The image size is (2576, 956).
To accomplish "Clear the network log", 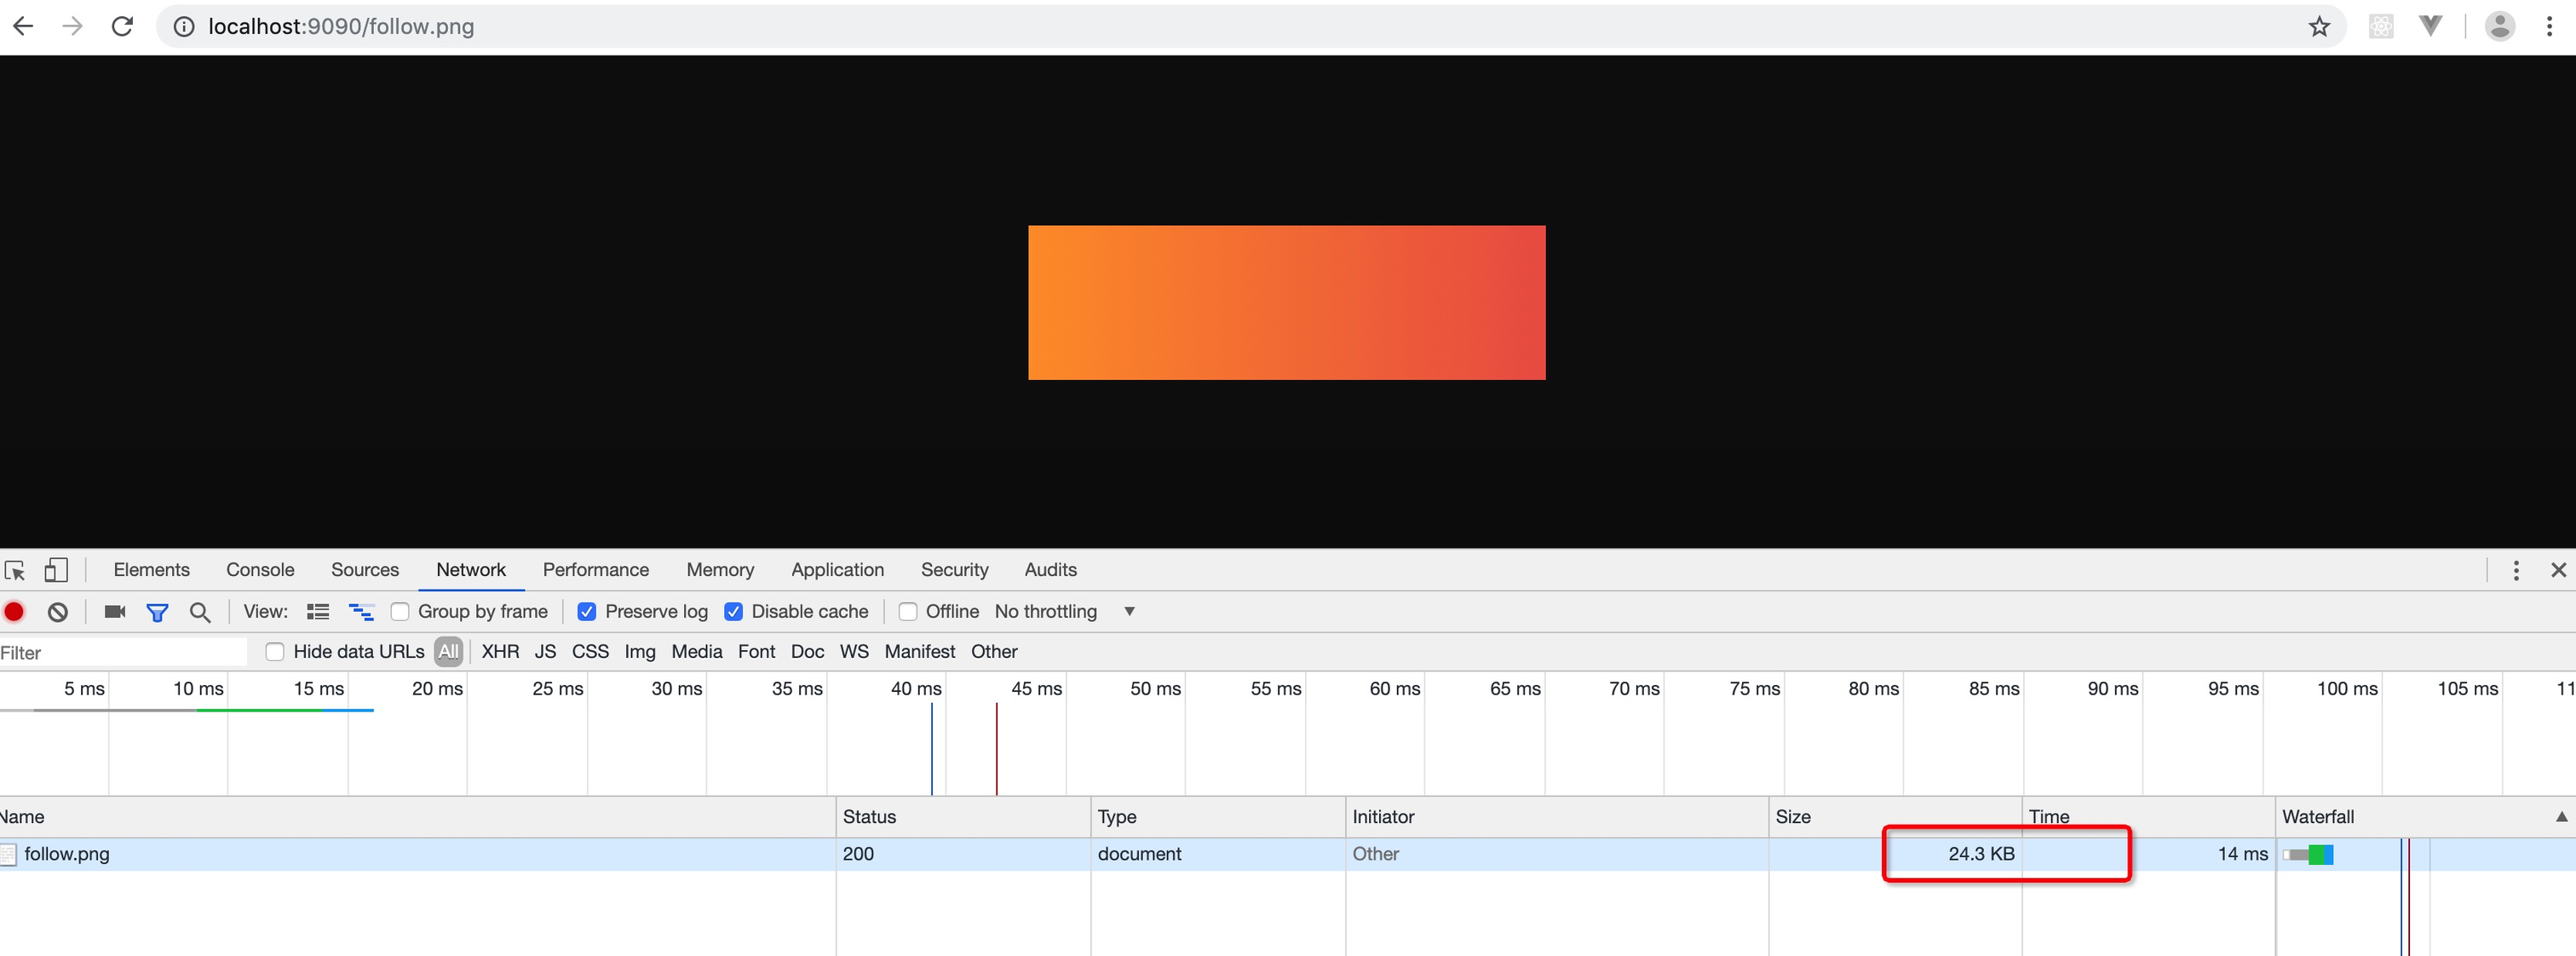I will pyautogui.click(x=58, y=611).
